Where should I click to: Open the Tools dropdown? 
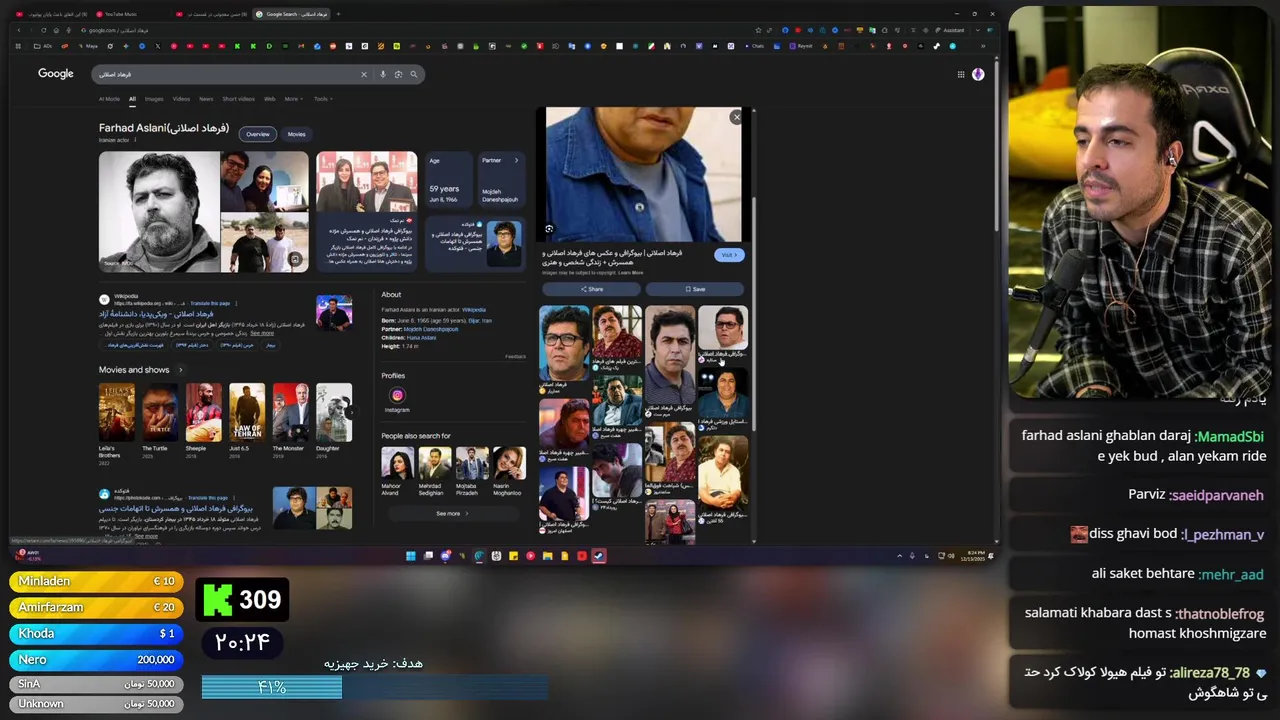click(x=323, y=99)
